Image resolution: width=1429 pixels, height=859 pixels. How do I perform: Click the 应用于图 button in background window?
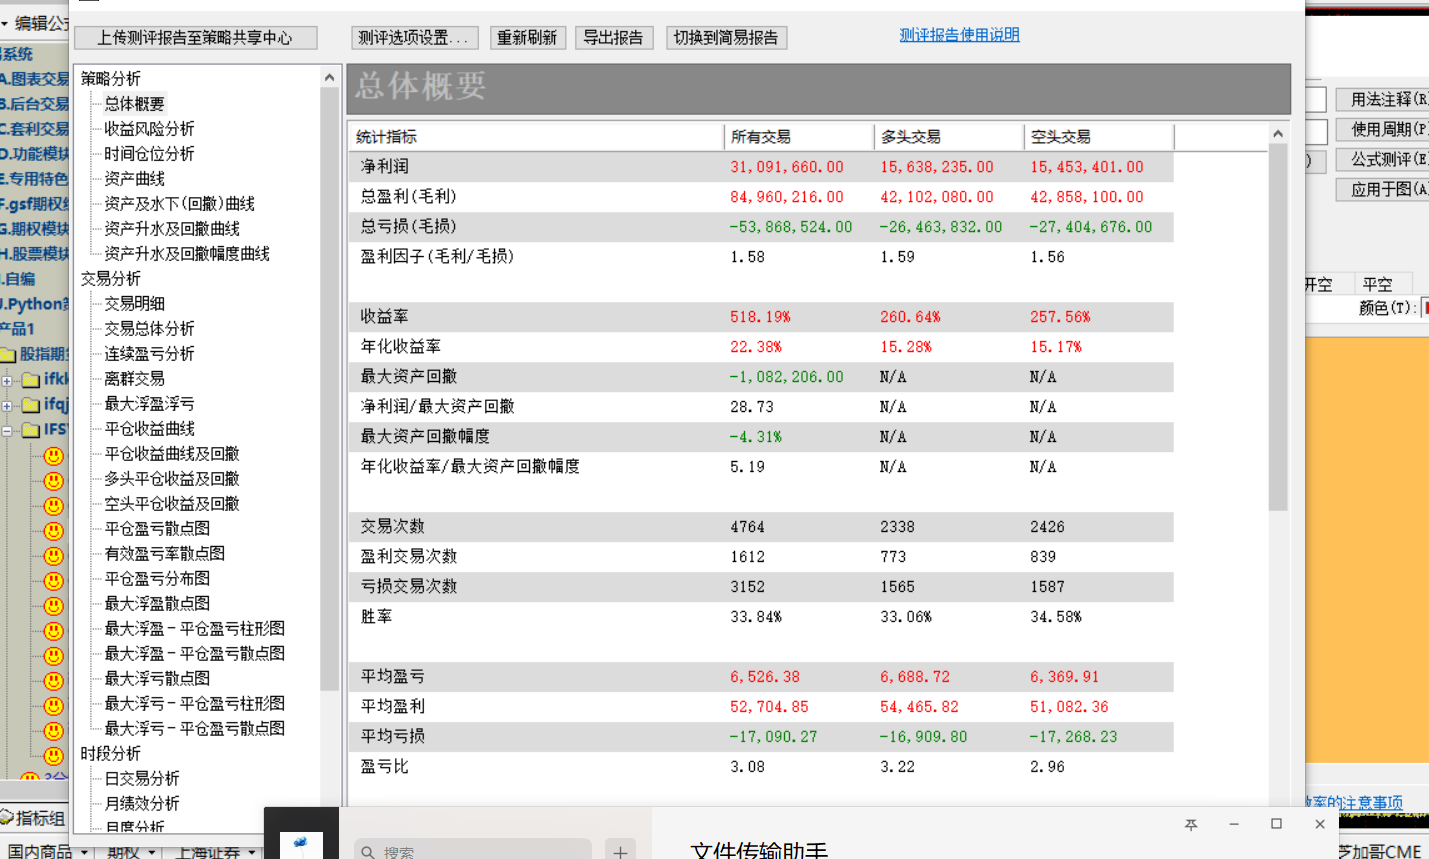1384,189
